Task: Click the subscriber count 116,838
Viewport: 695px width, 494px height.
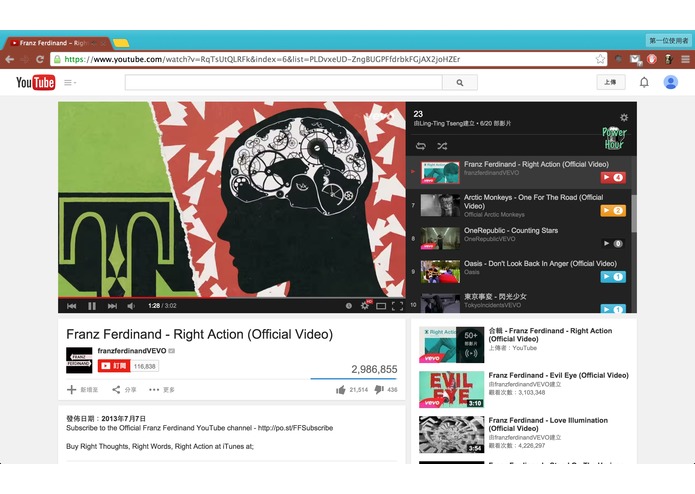Action: pos(144,366)
